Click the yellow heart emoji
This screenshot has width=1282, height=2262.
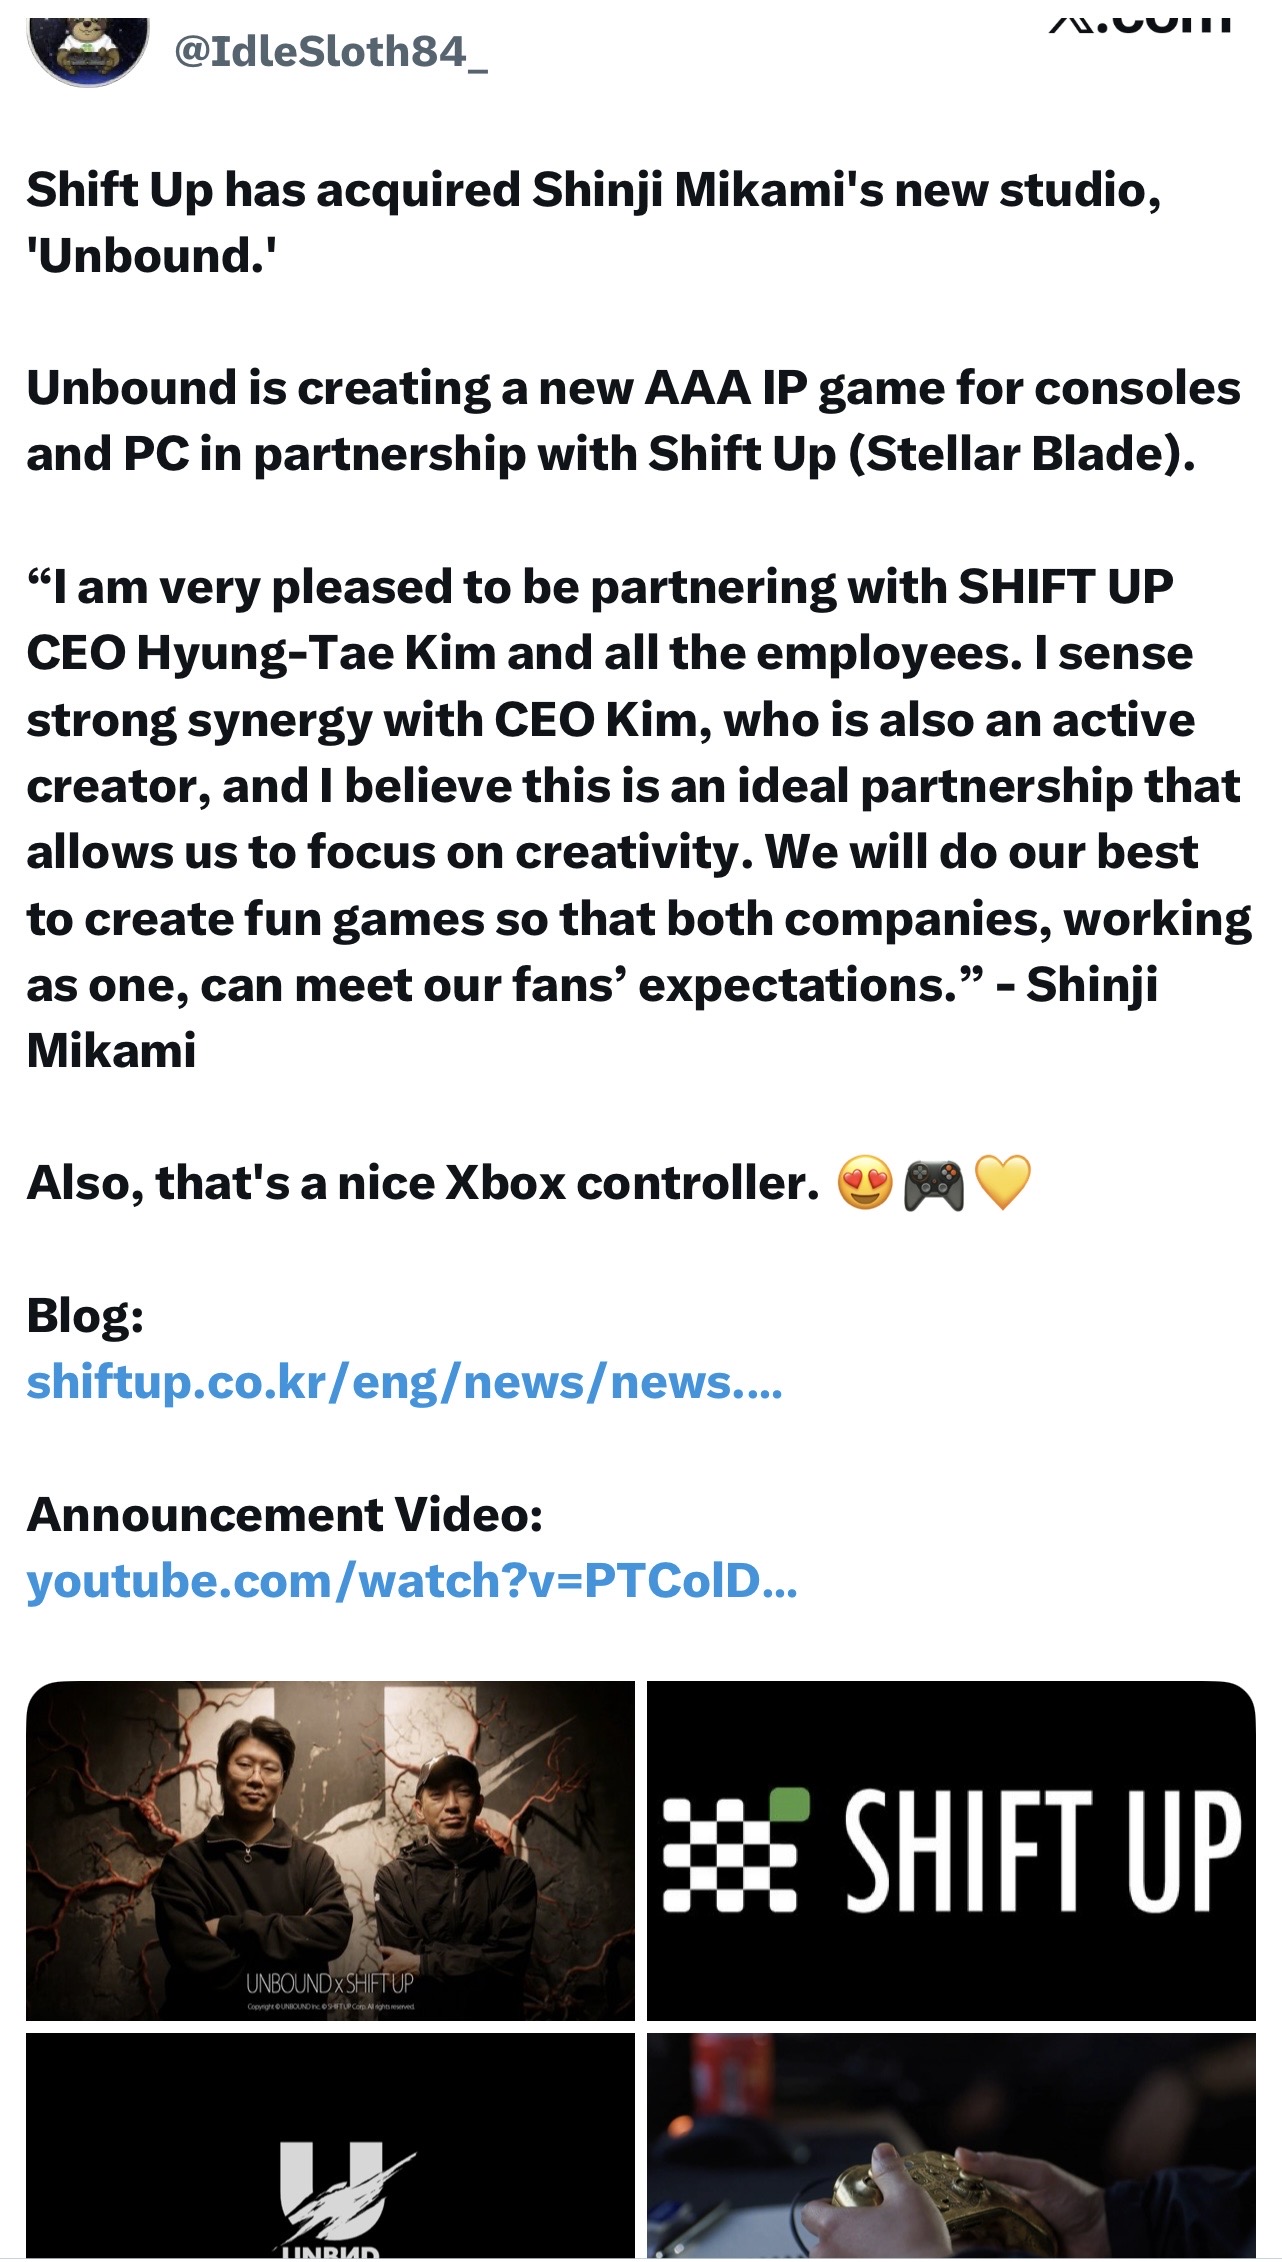1002,1183
